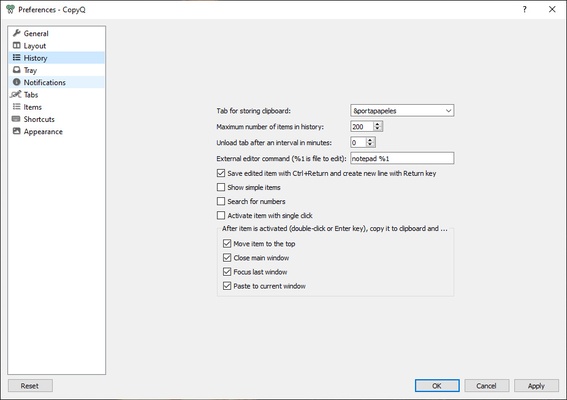Click the unload tab interval value field
This screenshot has width=567, height=400.
click(x=358, y=142)
